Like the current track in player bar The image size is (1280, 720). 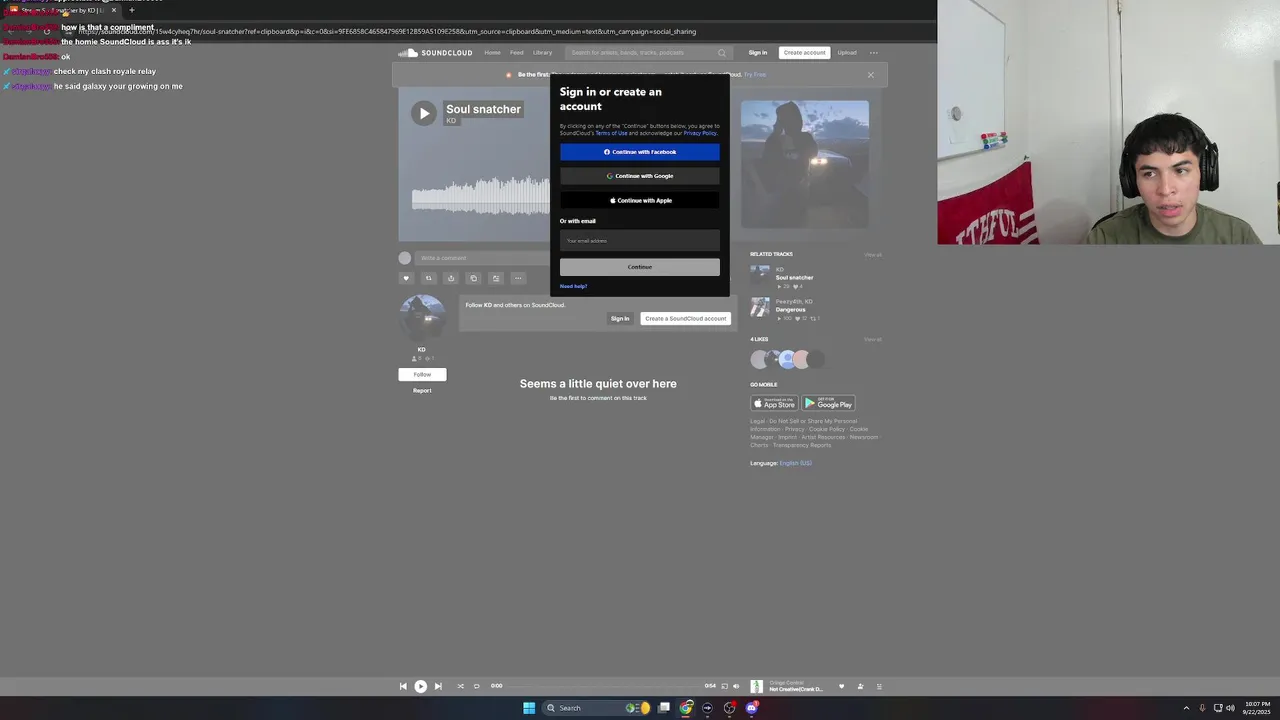click(x=841, y=686)
